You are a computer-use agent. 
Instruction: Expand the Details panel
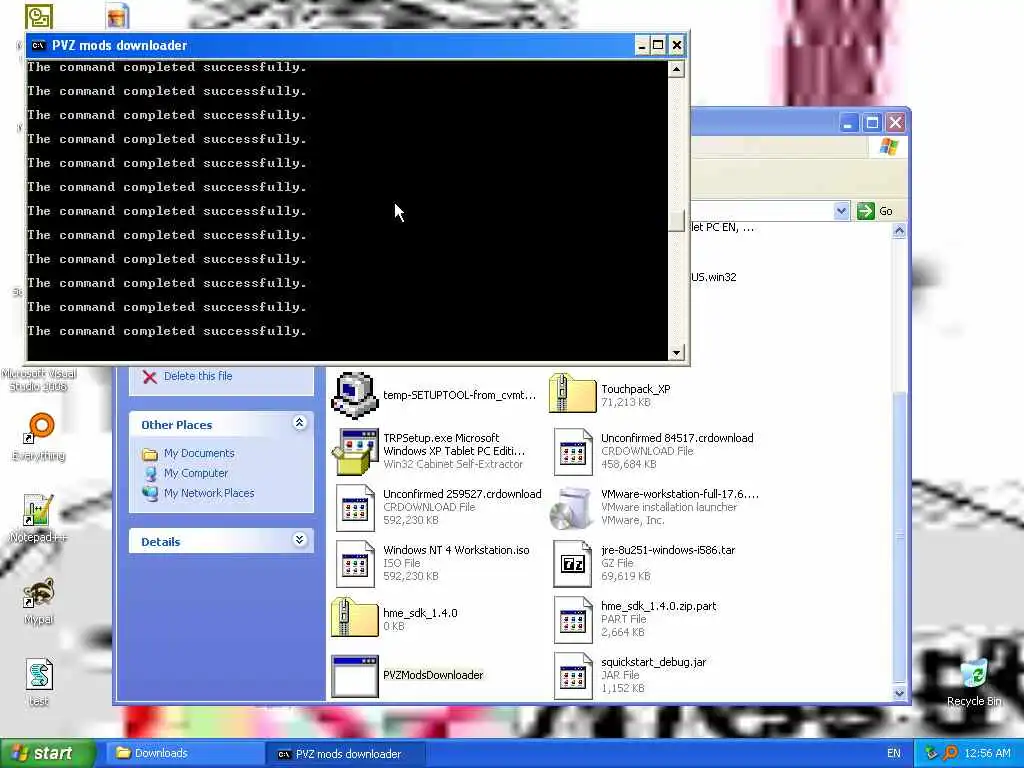(300, 539)
